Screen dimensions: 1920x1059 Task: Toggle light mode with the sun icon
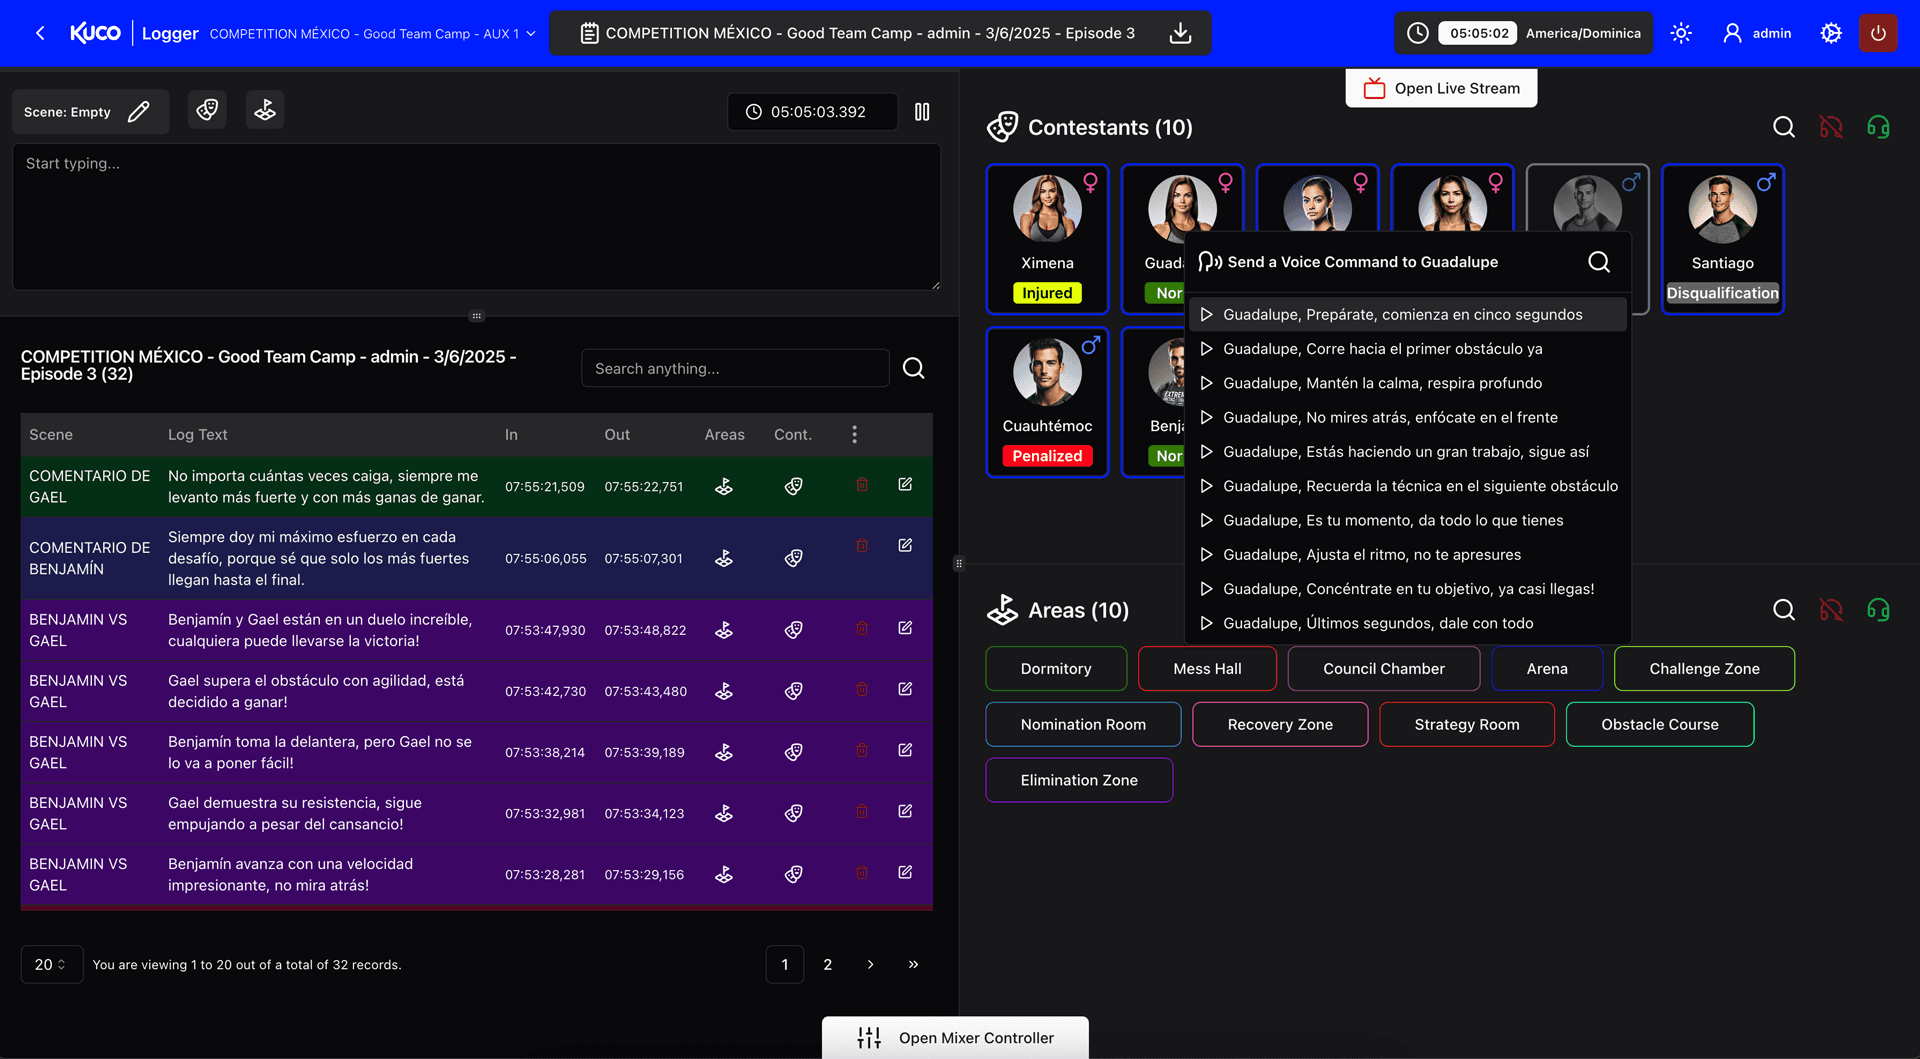tap(1680, 33)
